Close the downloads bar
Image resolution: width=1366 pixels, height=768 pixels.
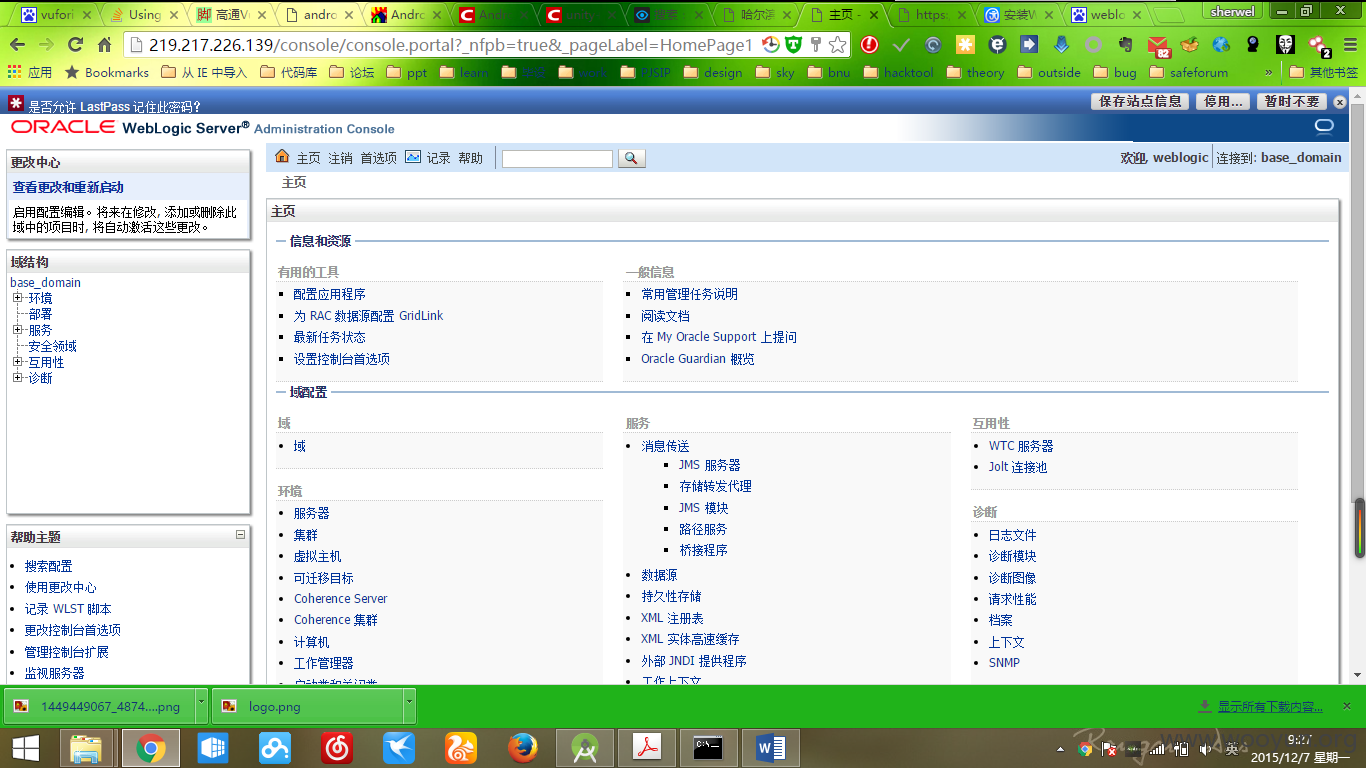click(x=1349, y=706)
